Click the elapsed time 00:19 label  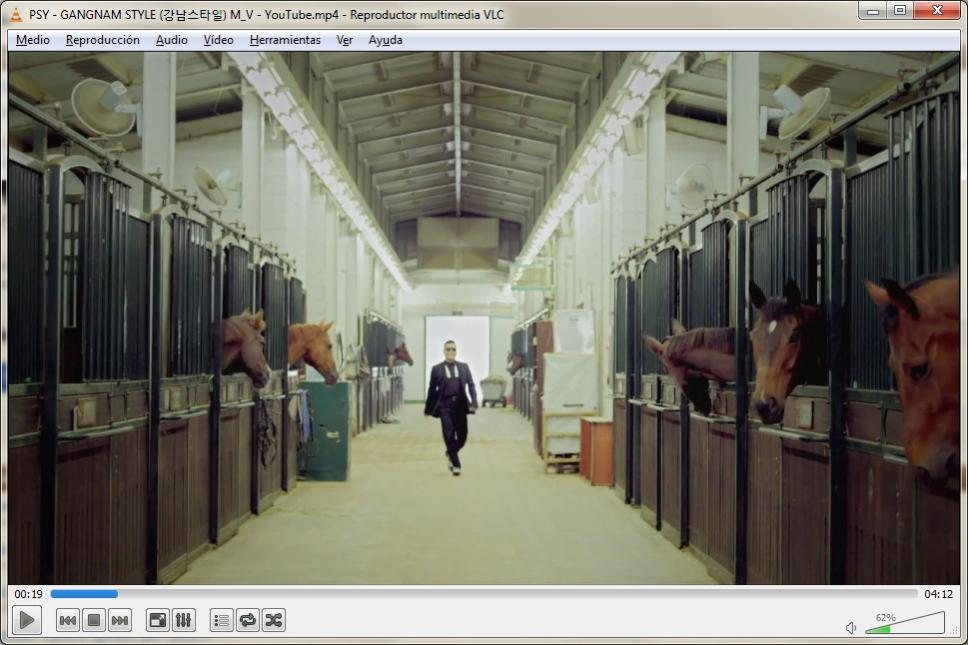point(28,594)
